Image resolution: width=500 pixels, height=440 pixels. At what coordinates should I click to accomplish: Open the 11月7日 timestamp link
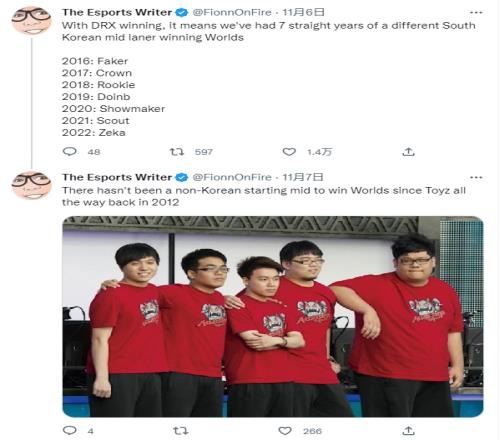(x=303, y=177)
